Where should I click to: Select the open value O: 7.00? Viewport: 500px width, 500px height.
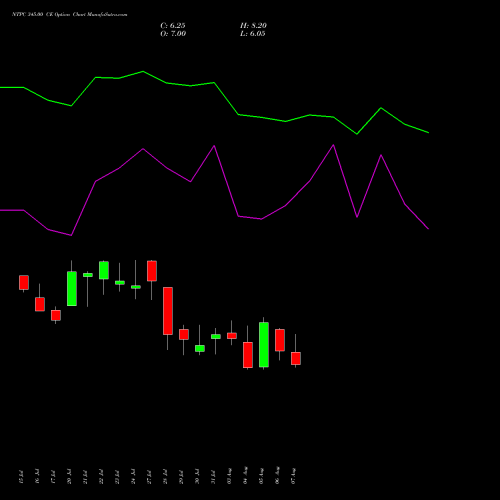coord(173,34)
